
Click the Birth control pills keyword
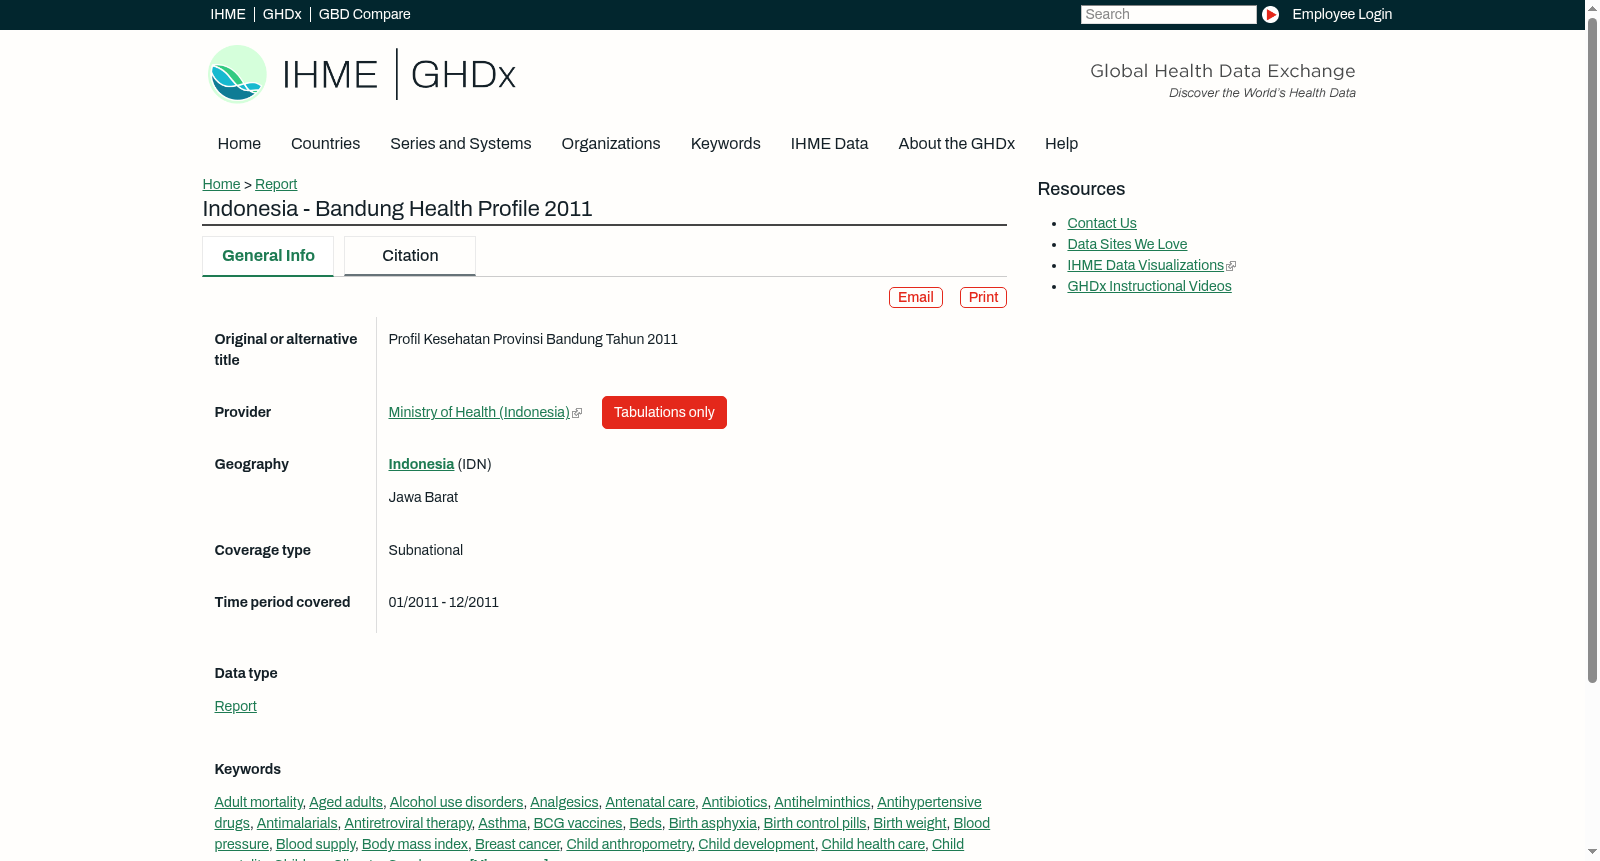(815, 823)
